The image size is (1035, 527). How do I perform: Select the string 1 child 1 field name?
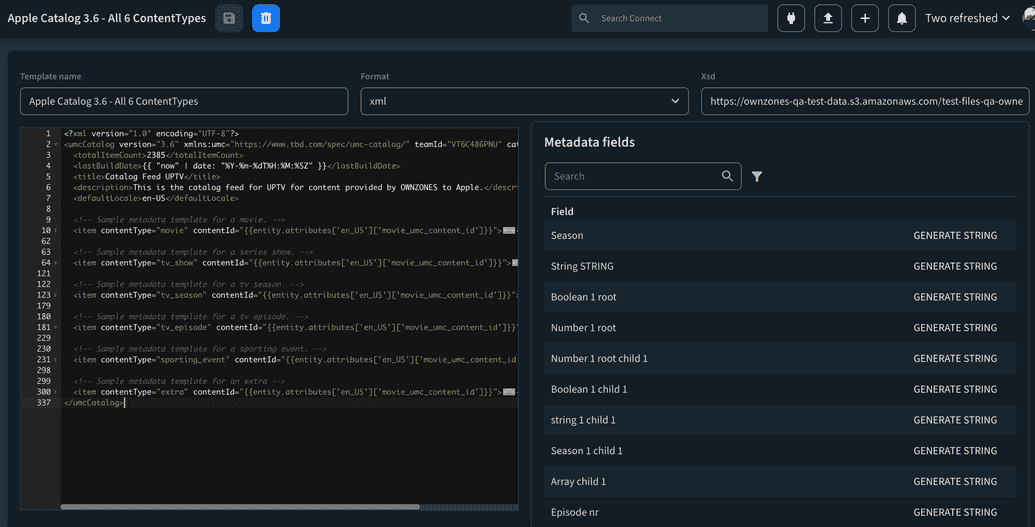[x=583, y=420]
